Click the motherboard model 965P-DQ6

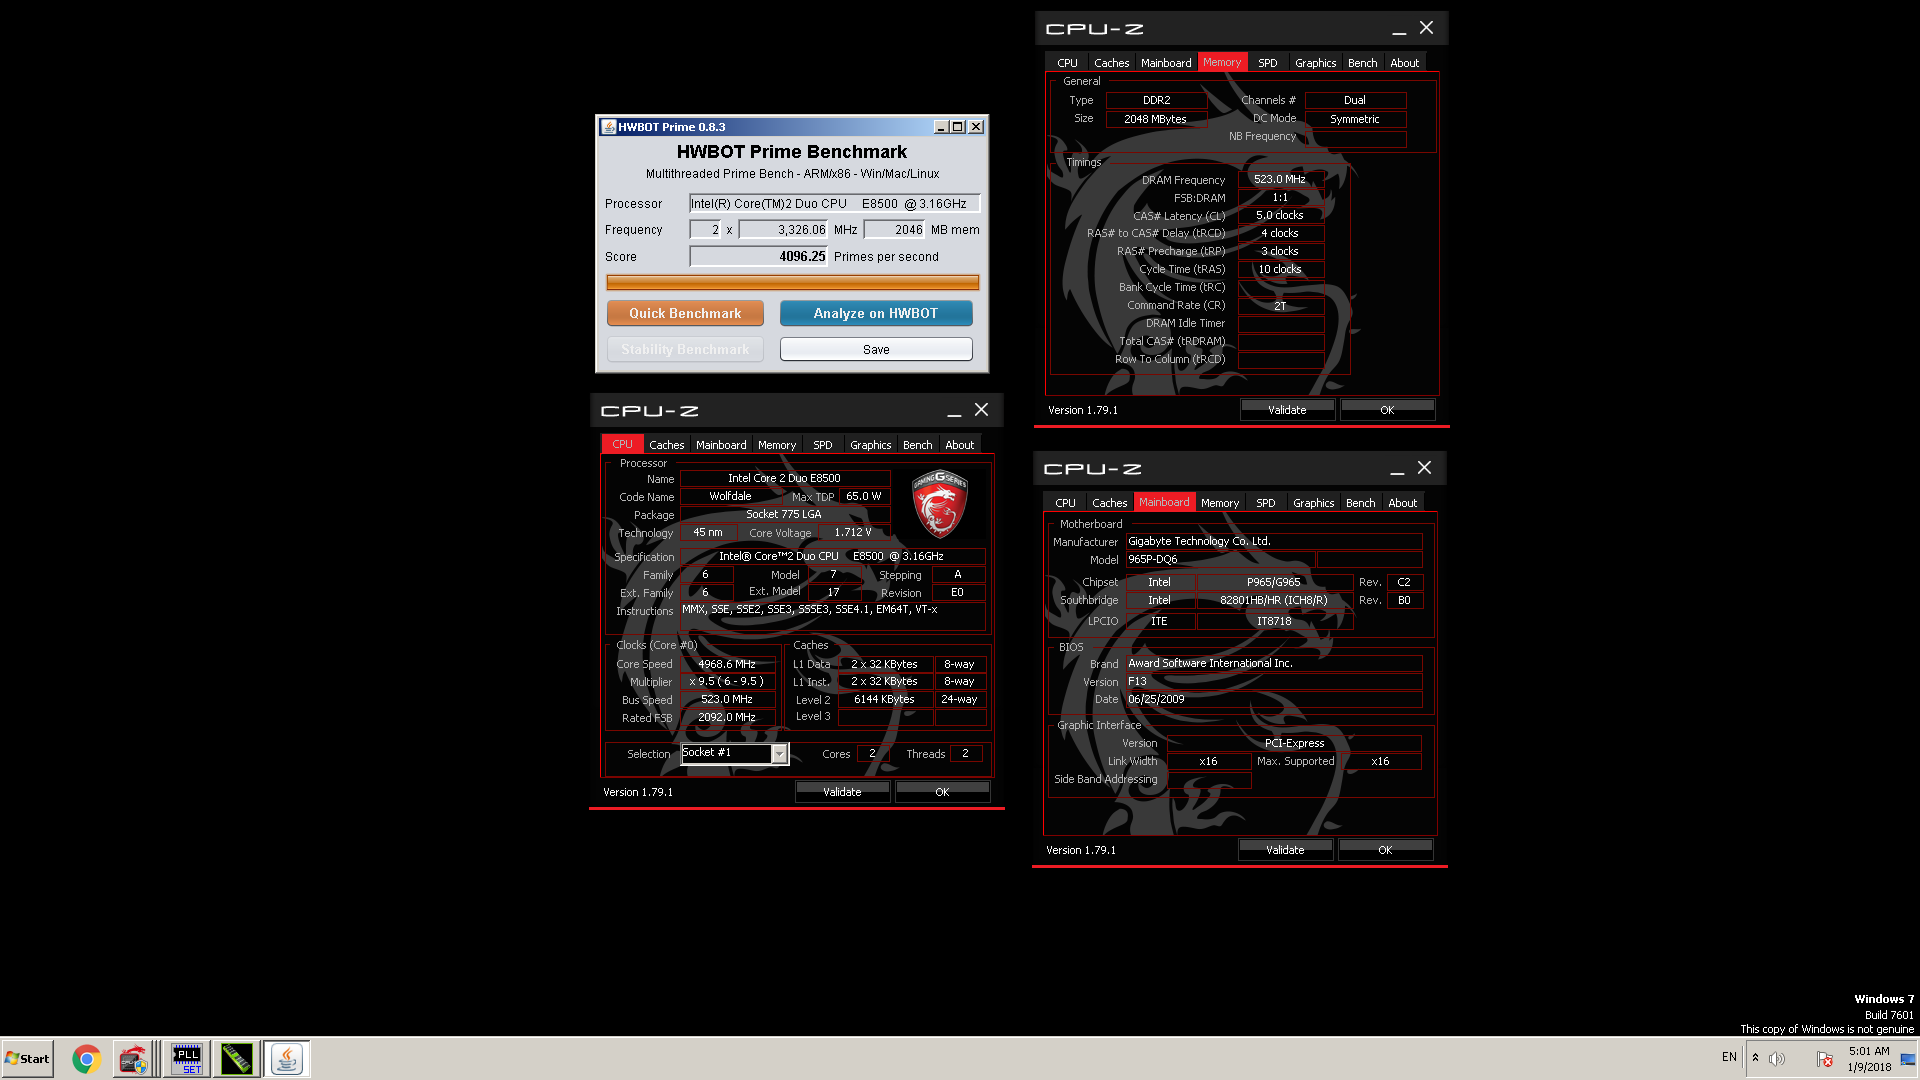click(x=1220, y=560)
